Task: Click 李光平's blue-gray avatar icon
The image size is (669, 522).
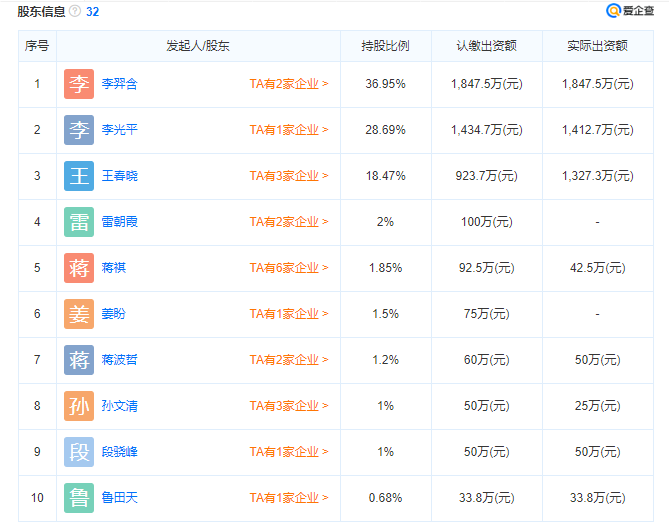Action: pyautogui.click(x=79, y=130)
